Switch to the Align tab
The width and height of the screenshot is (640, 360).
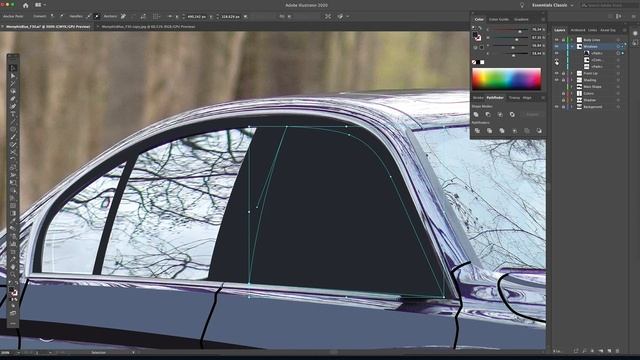coord(527,98)
